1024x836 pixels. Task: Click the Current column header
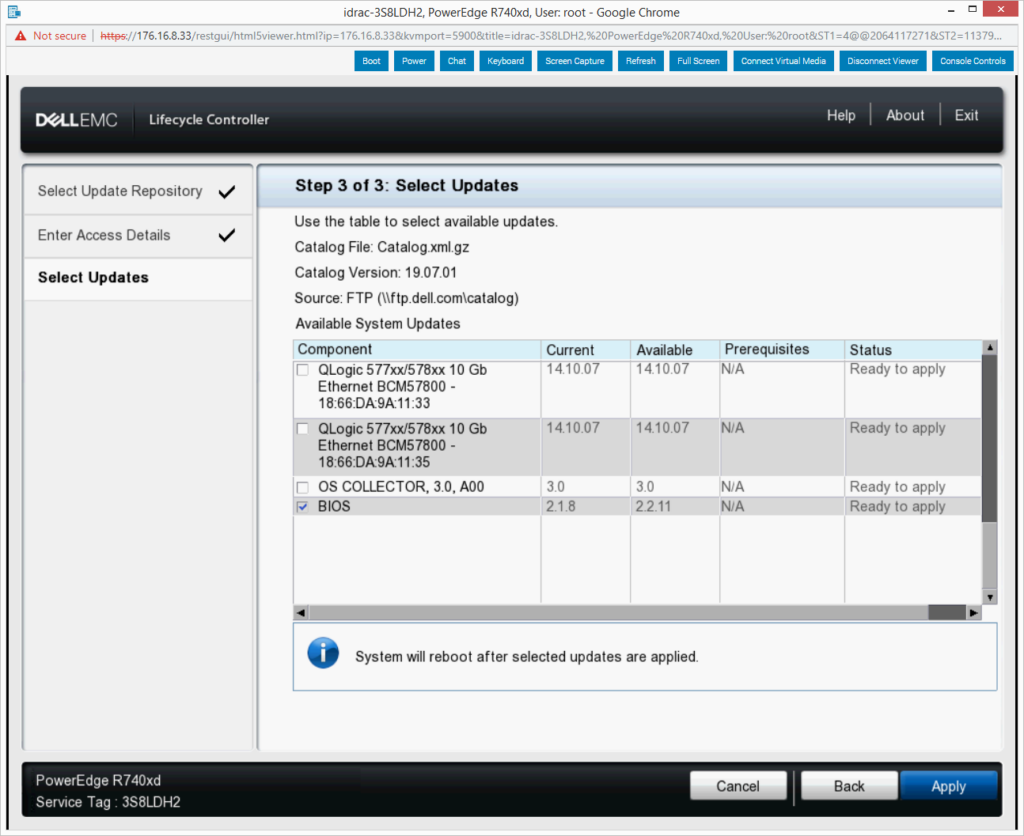click(586, 349)
